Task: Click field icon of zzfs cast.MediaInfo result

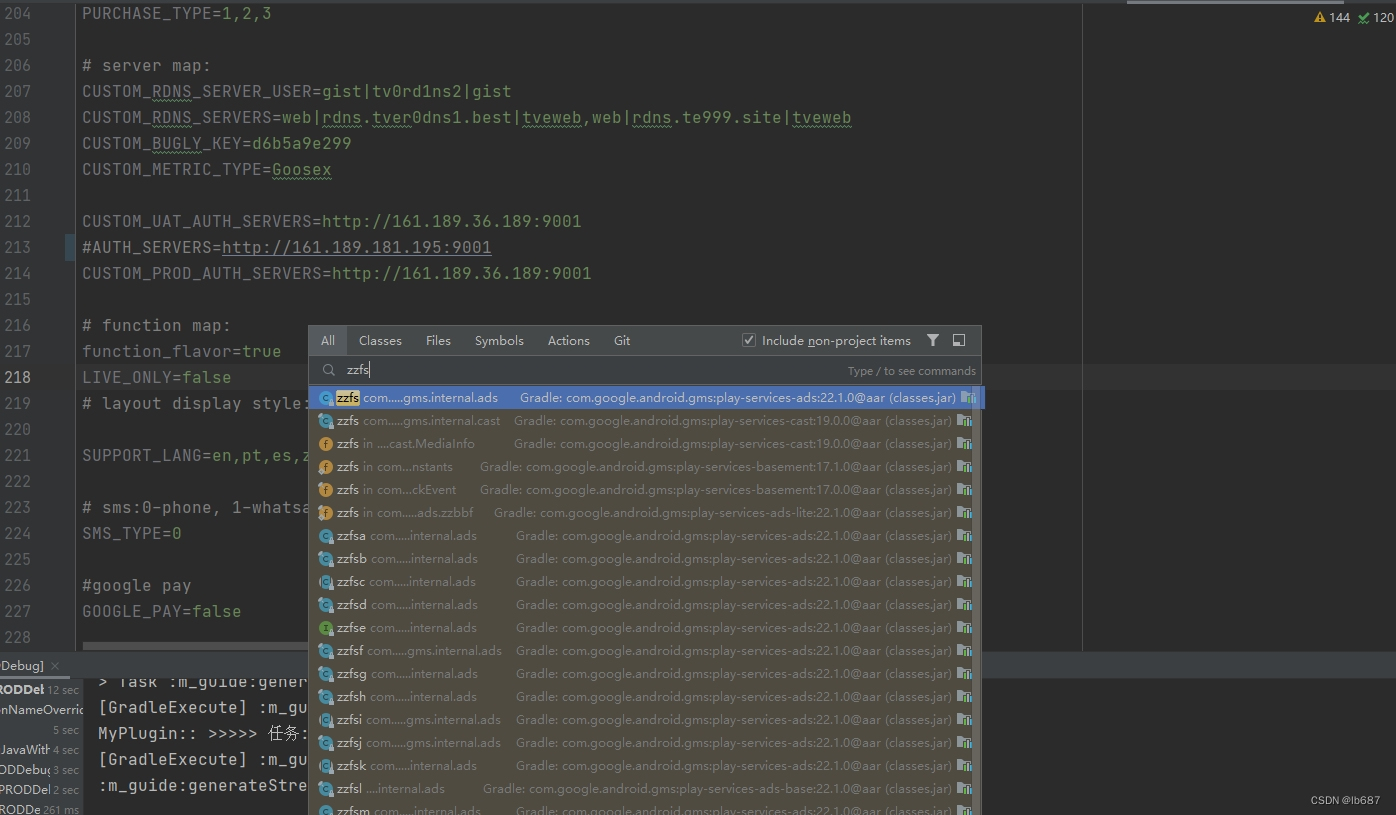Action: (x=325, y=444)
